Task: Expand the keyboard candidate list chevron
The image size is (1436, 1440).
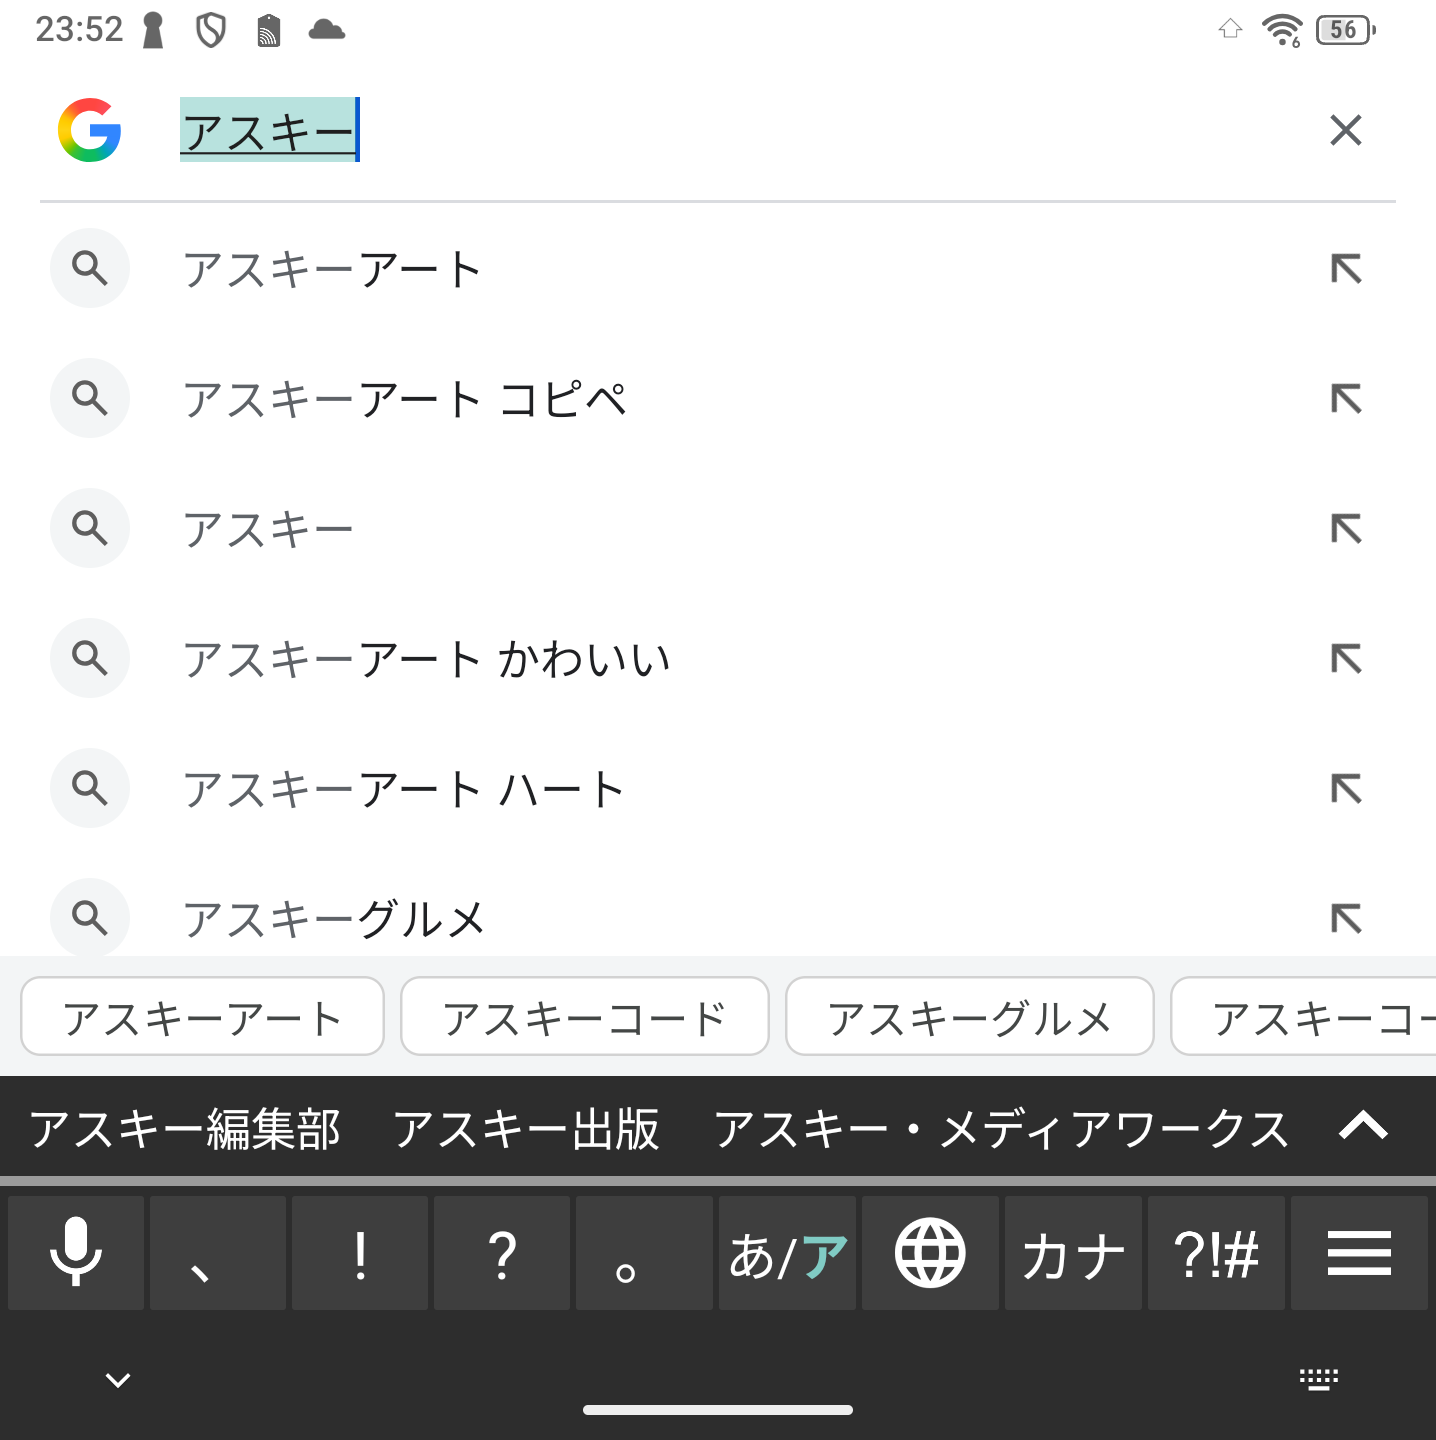Action: (x=1363, y=1127)
